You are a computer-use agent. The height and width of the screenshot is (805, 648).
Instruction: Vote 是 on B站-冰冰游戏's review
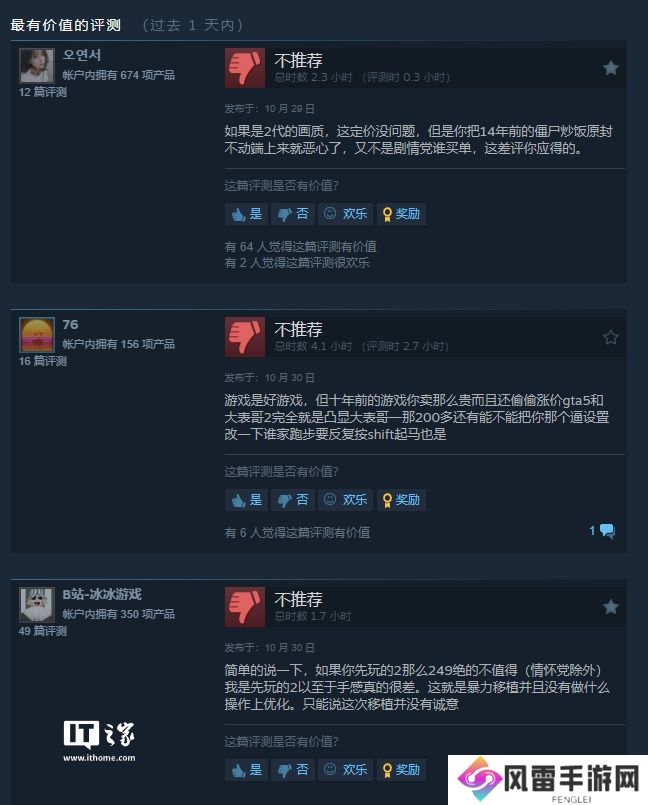(246, 770)
